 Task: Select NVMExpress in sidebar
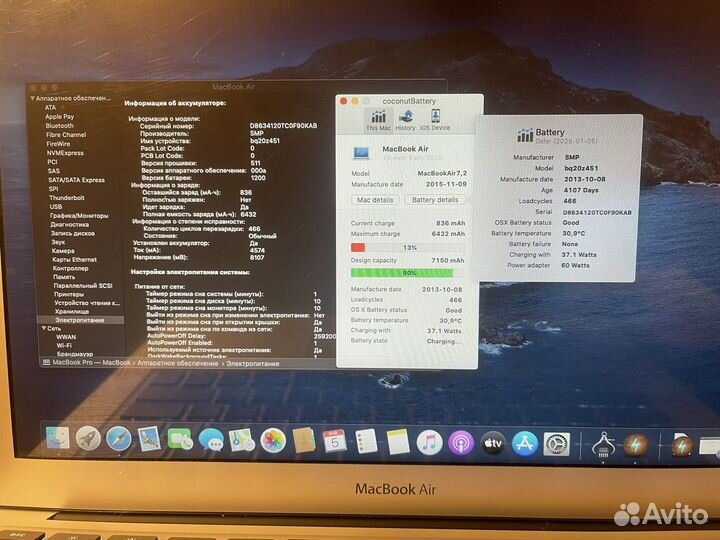tap(65, 153)
